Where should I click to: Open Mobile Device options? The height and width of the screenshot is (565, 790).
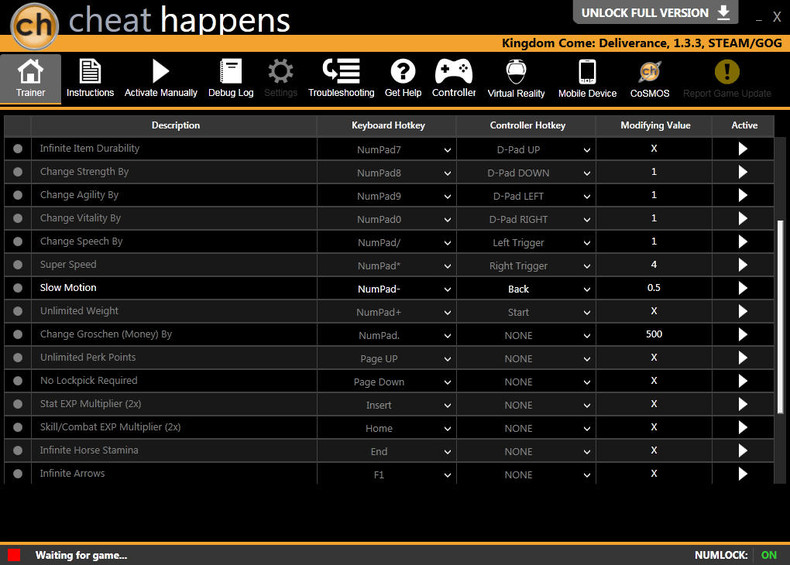[587, 79]
